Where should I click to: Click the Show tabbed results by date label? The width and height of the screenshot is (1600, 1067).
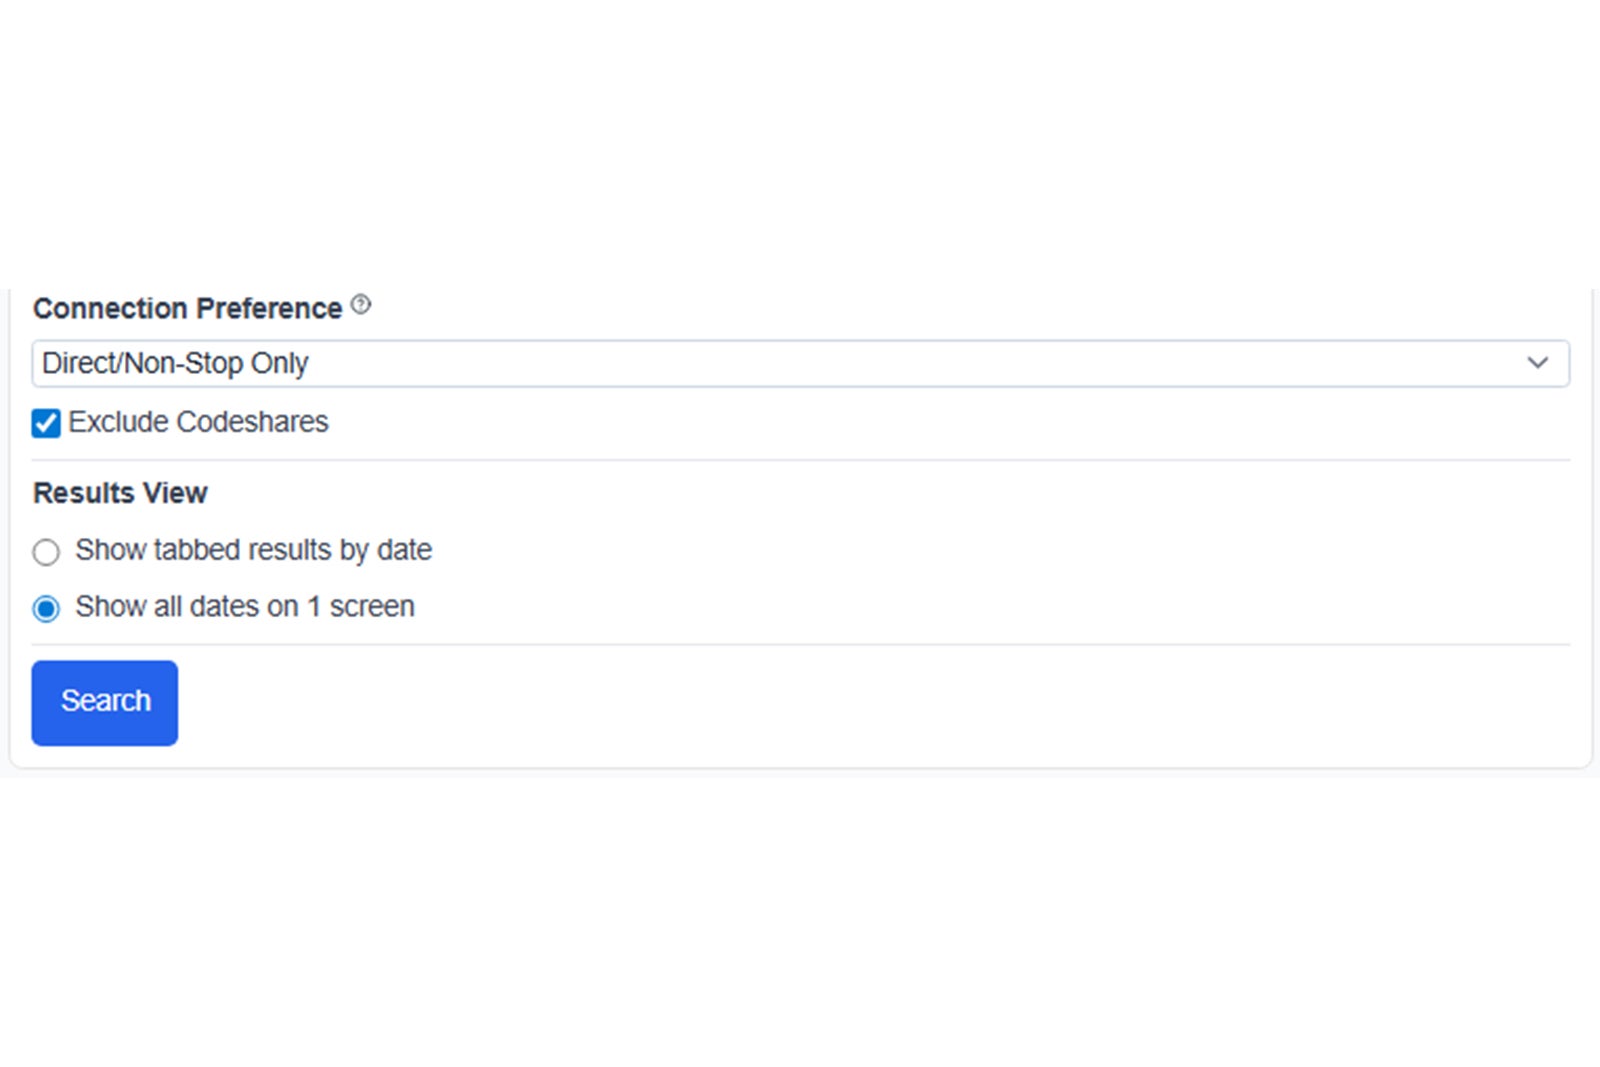coord(253,550)
